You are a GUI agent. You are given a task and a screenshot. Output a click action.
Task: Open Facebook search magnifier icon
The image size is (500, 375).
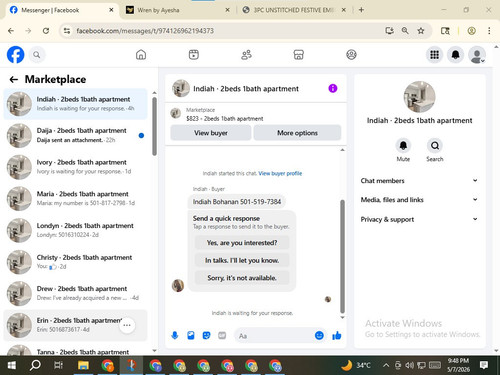(x=37, y=55)
